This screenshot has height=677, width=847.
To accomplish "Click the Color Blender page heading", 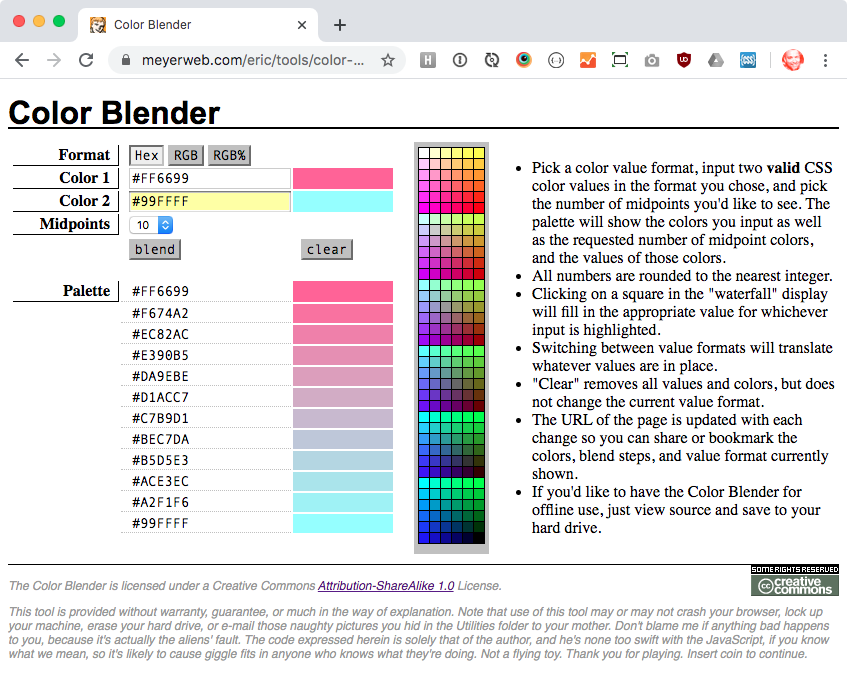I will click(115, 113).
